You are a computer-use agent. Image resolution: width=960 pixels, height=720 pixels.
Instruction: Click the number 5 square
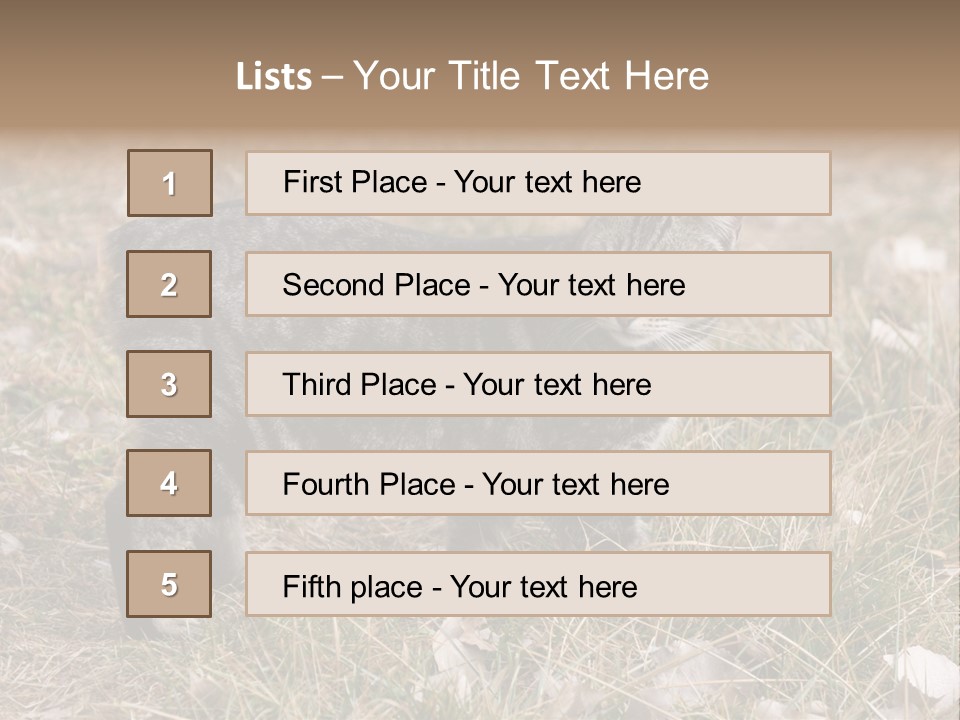[x=170, y=584]
